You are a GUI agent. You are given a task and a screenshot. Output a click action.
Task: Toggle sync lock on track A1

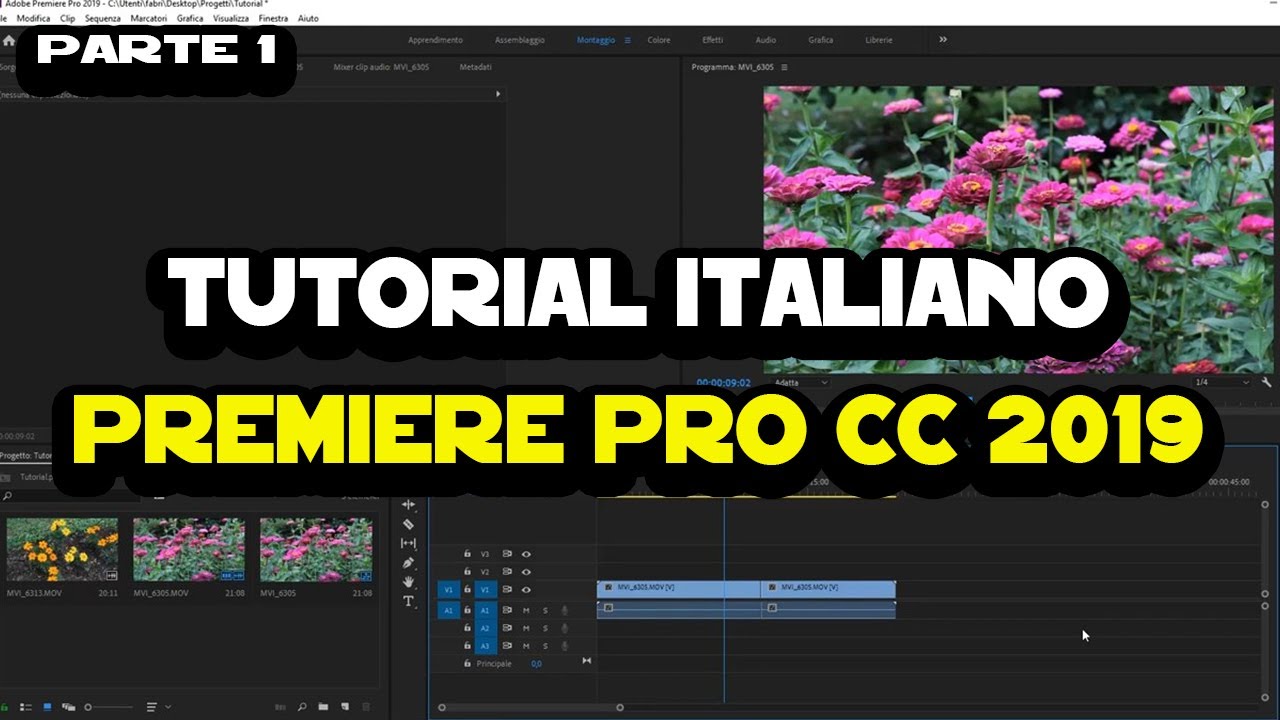[507, 610]
